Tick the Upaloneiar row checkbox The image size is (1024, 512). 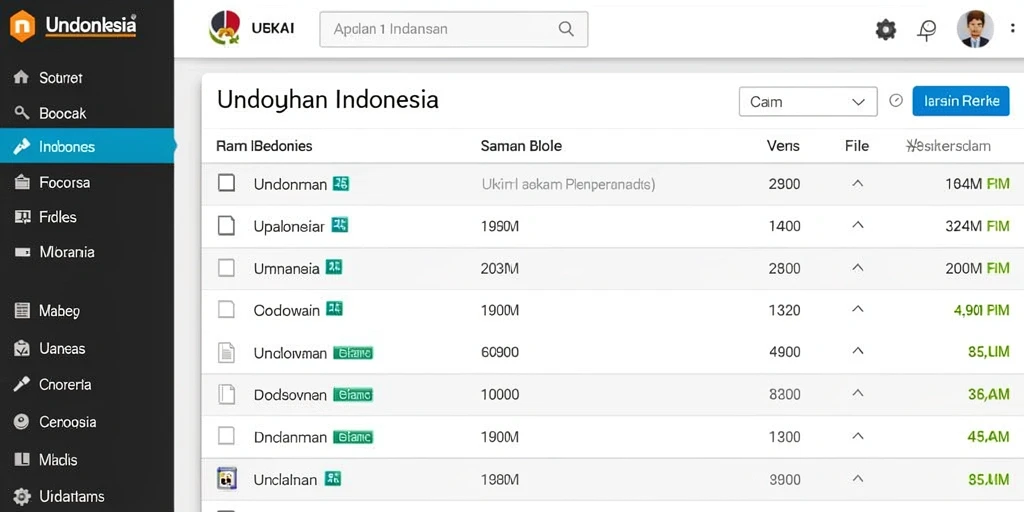tap(226, 225)
